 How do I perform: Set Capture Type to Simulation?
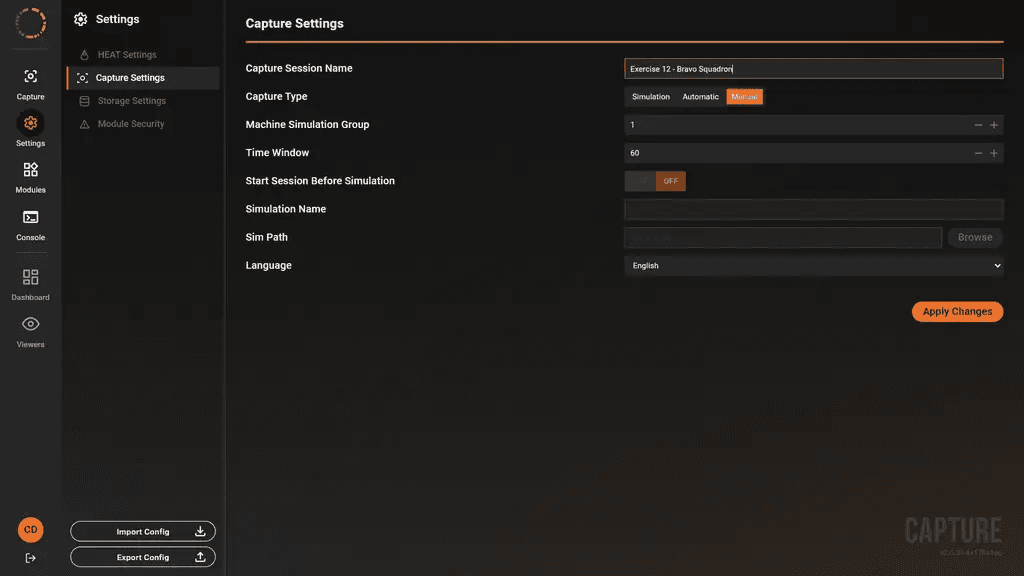(x=650, y=97)
